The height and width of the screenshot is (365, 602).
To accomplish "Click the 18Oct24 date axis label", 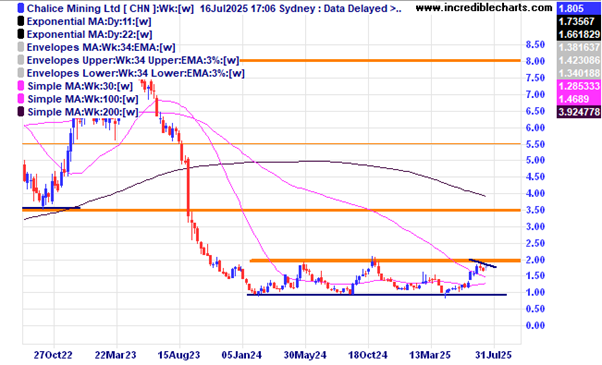I will (x=368, y=355).
